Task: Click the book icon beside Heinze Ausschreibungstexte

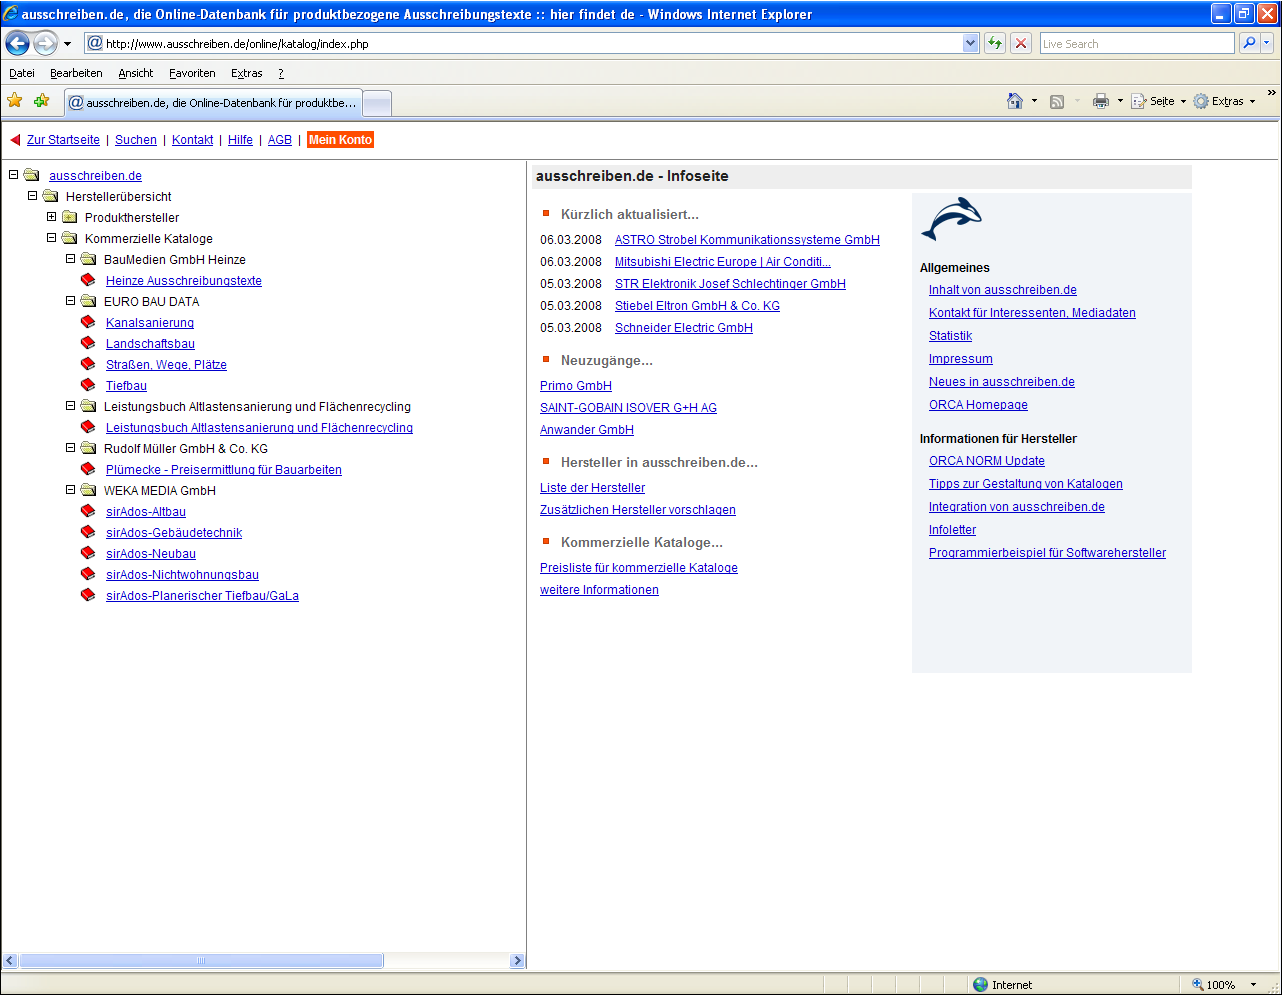Action: point(88,280)
